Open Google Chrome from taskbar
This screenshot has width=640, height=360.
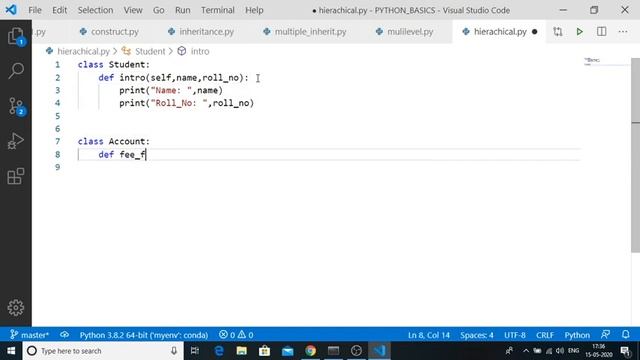coord(311,351)
